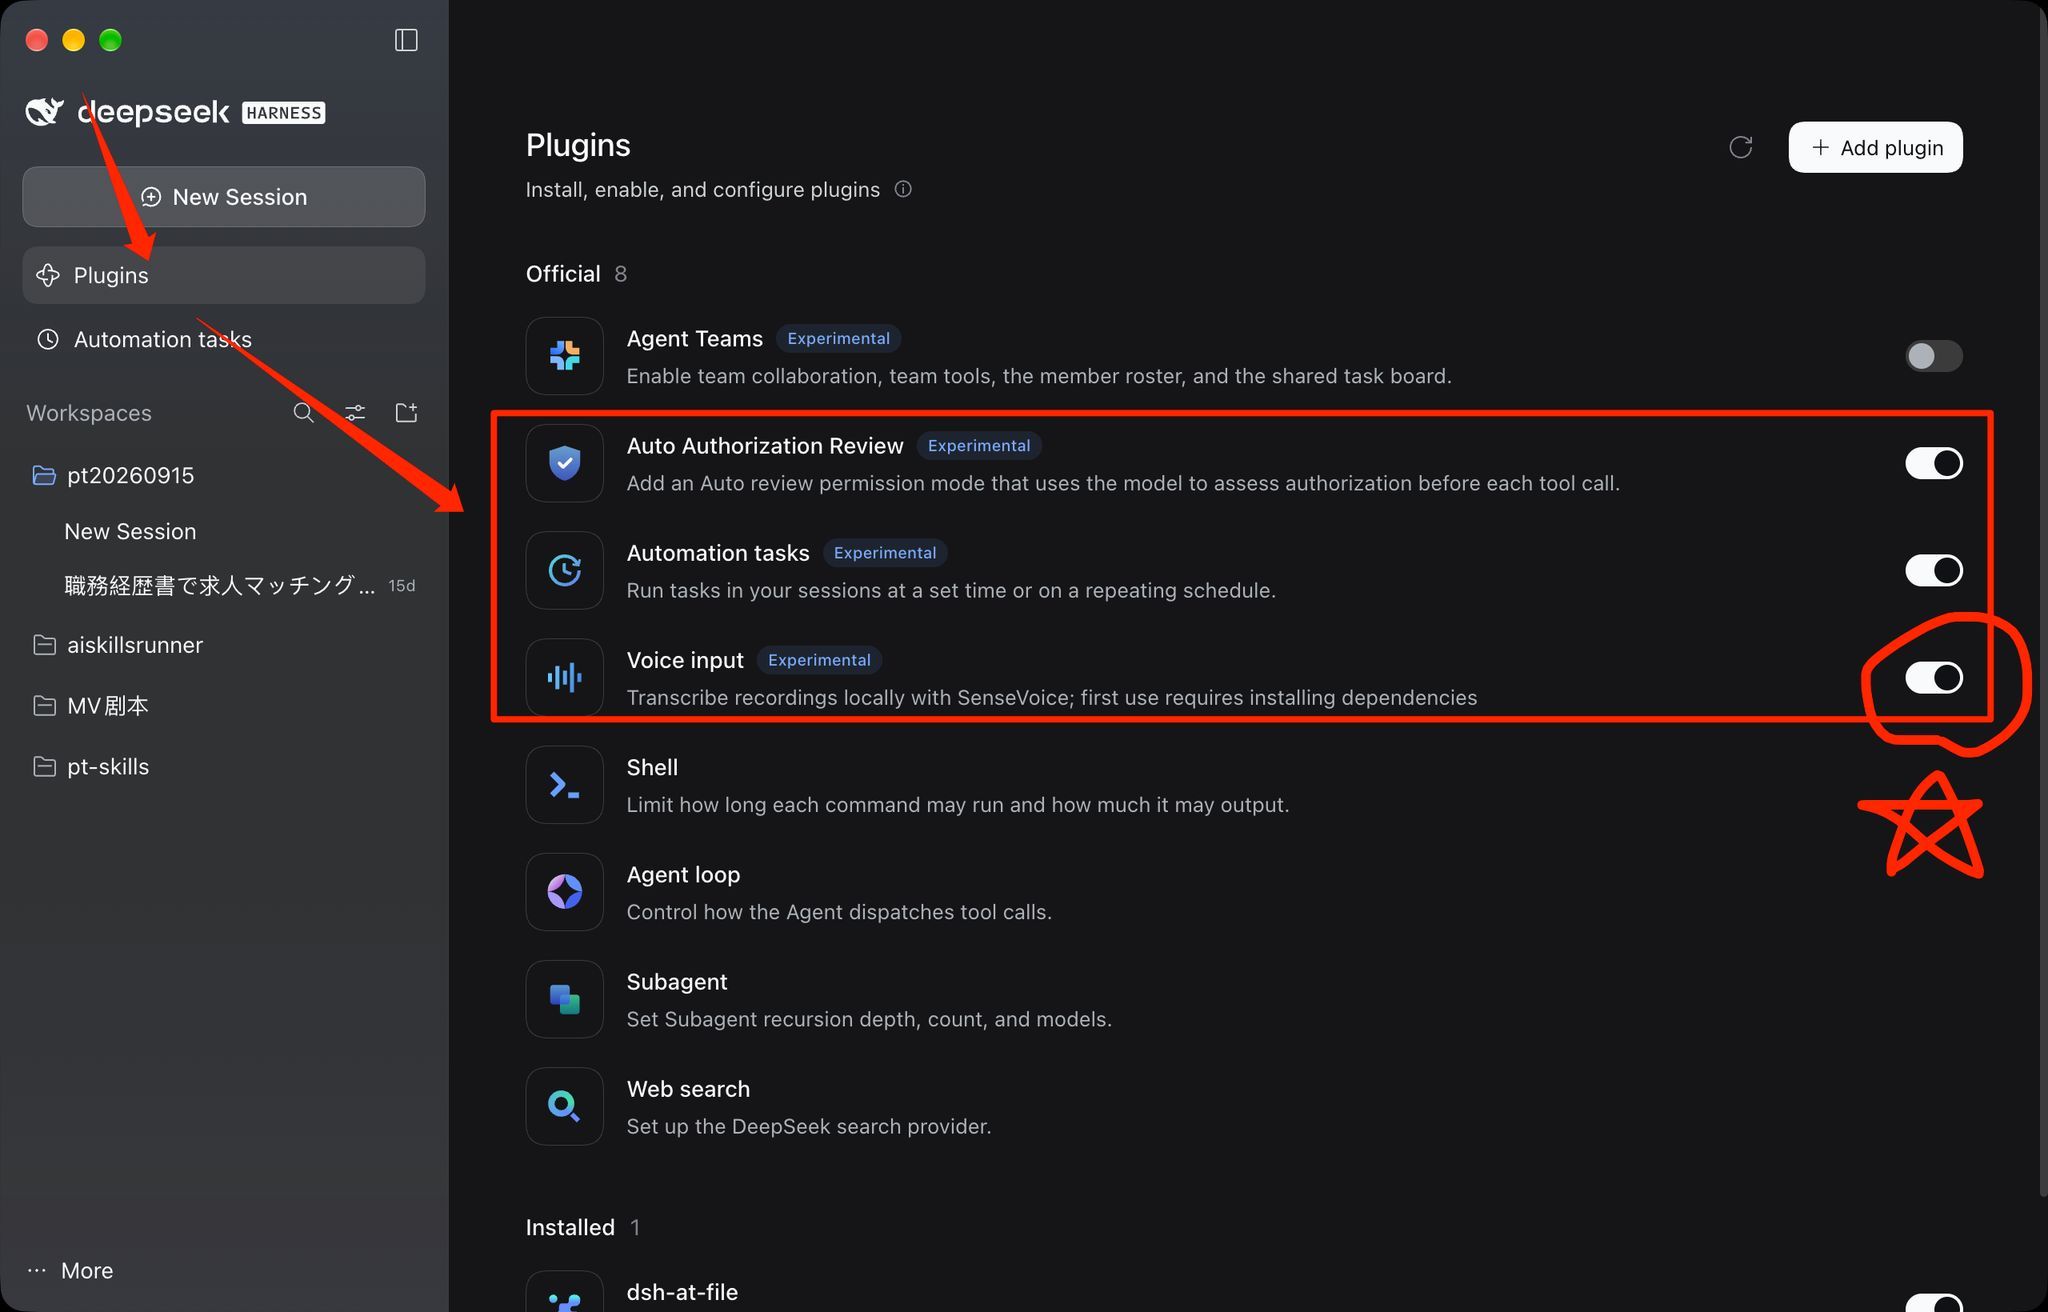Viewport: 2048px width, 1312px height.
Task: Open the More menu at sidebar bottom
Action: pos(70,1270)
